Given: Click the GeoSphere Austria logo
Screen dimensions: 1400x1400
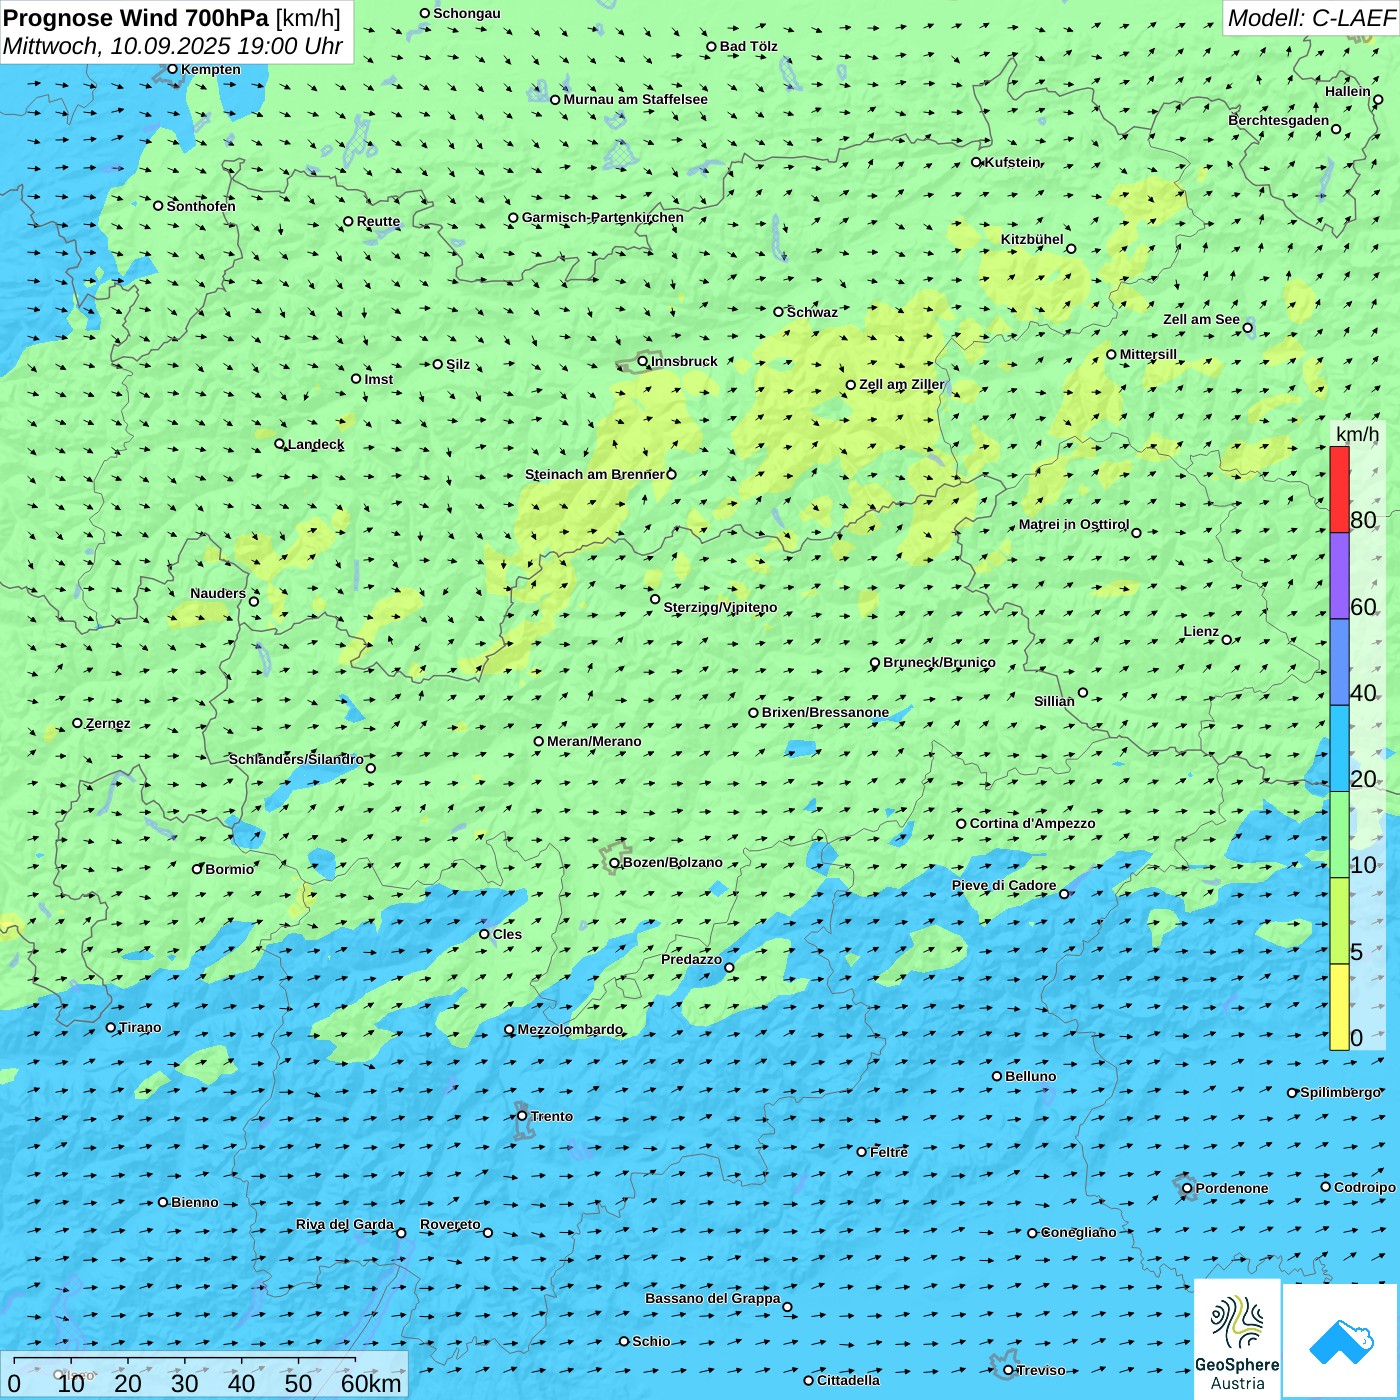Looking at the screenshot, I should point(1237,1340).
